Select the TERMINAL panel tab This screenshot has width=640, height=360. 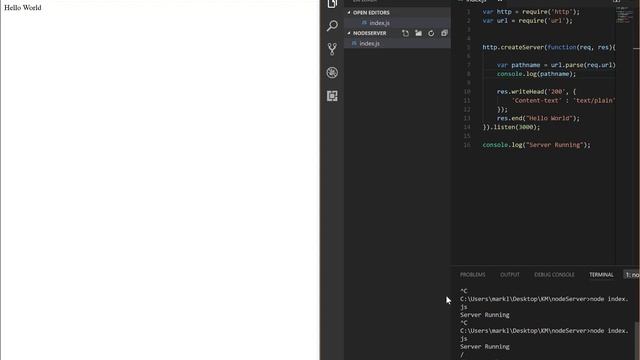(x=601, y=275)
